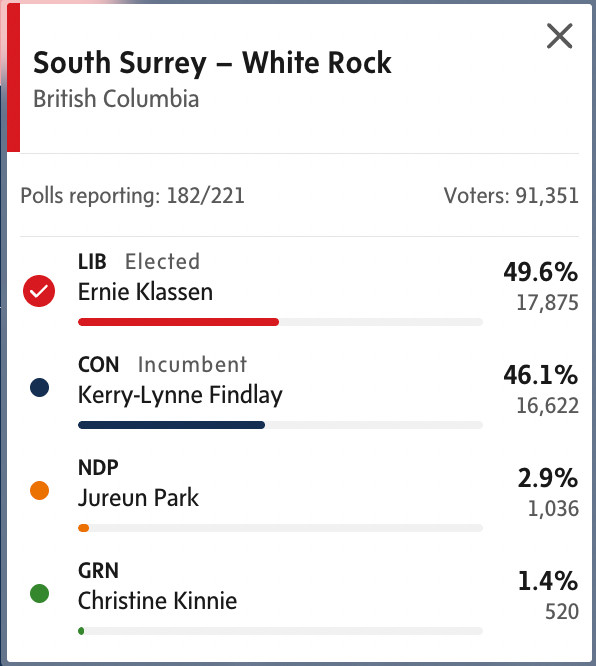Viewport: 596px width, 666px height.
Task: Click the 16,622 Conservative vote count
Action: (547, 406)
